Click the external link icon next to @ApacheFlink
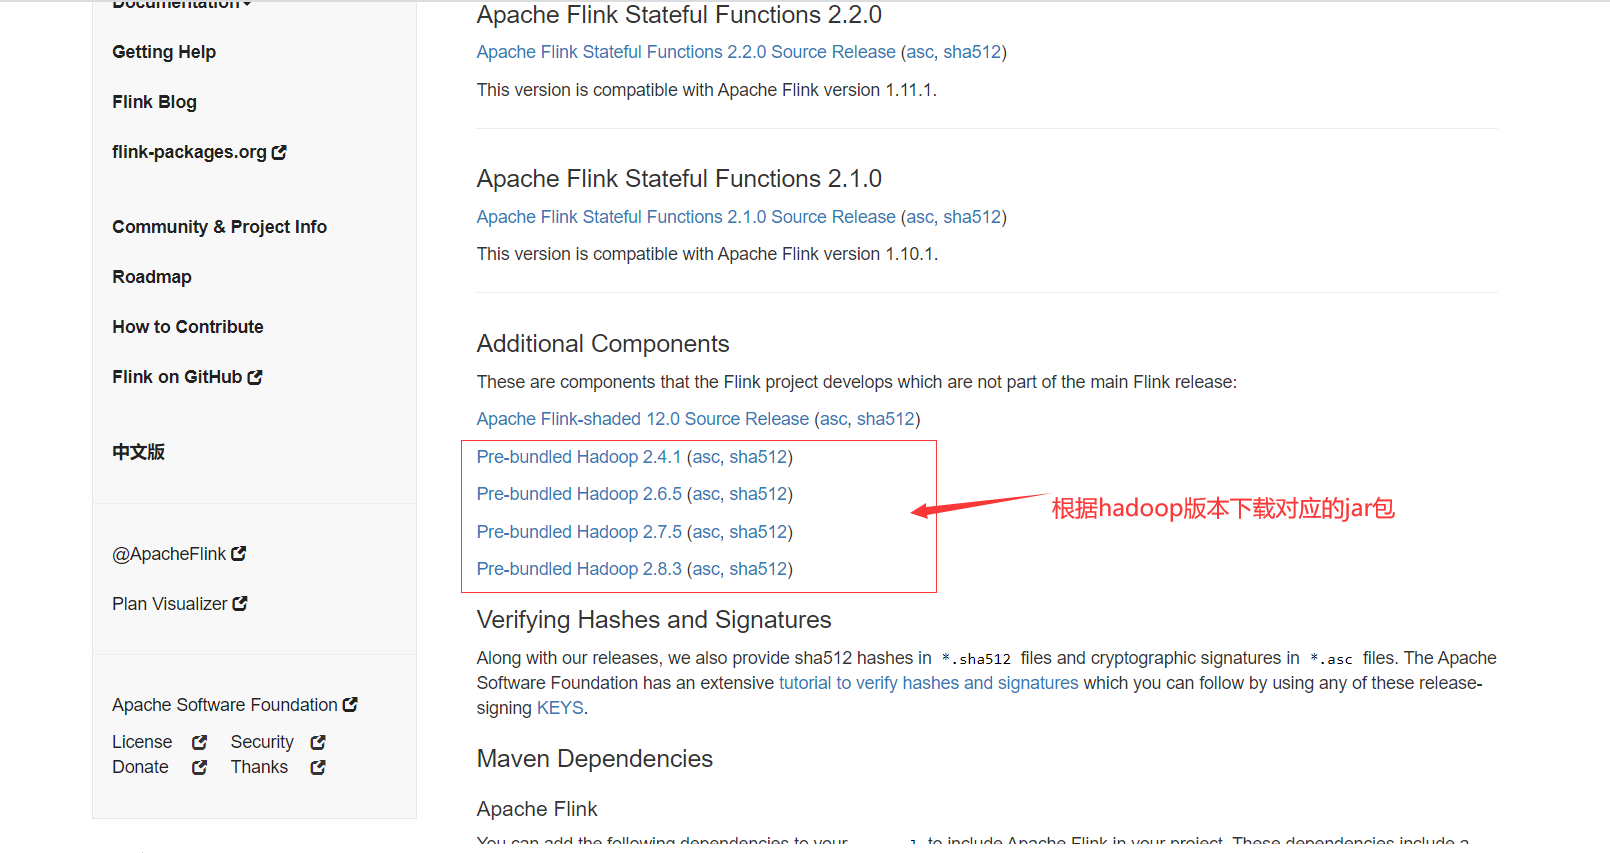This screenshot has height=853, width=1610. pyautogui.click(x=238, y=553)
